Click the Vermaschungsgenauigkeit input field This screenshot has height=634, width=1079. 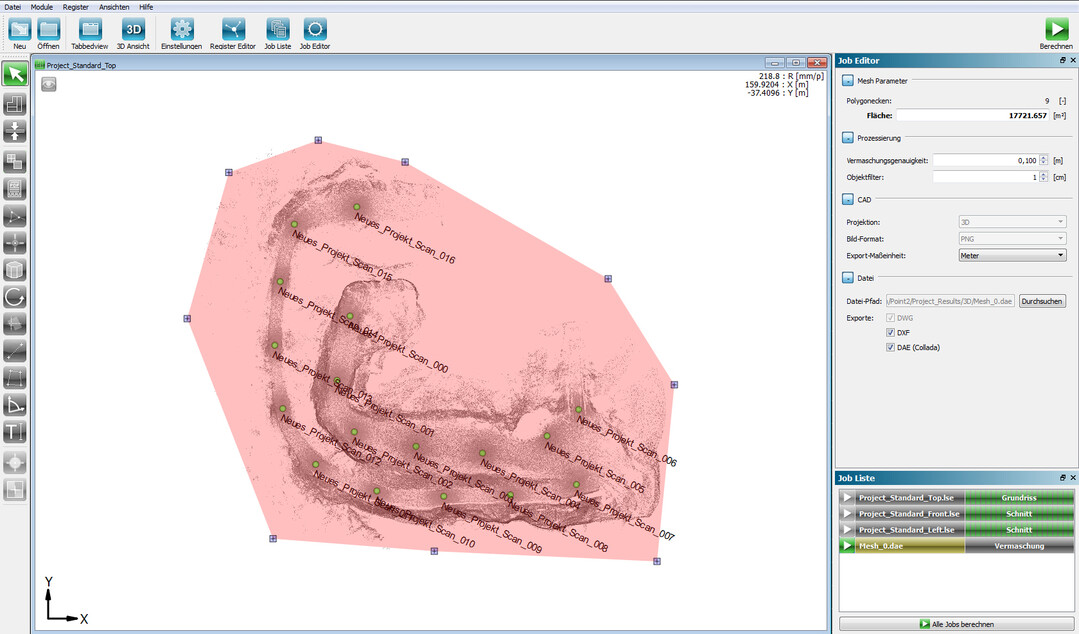point(985,160)
